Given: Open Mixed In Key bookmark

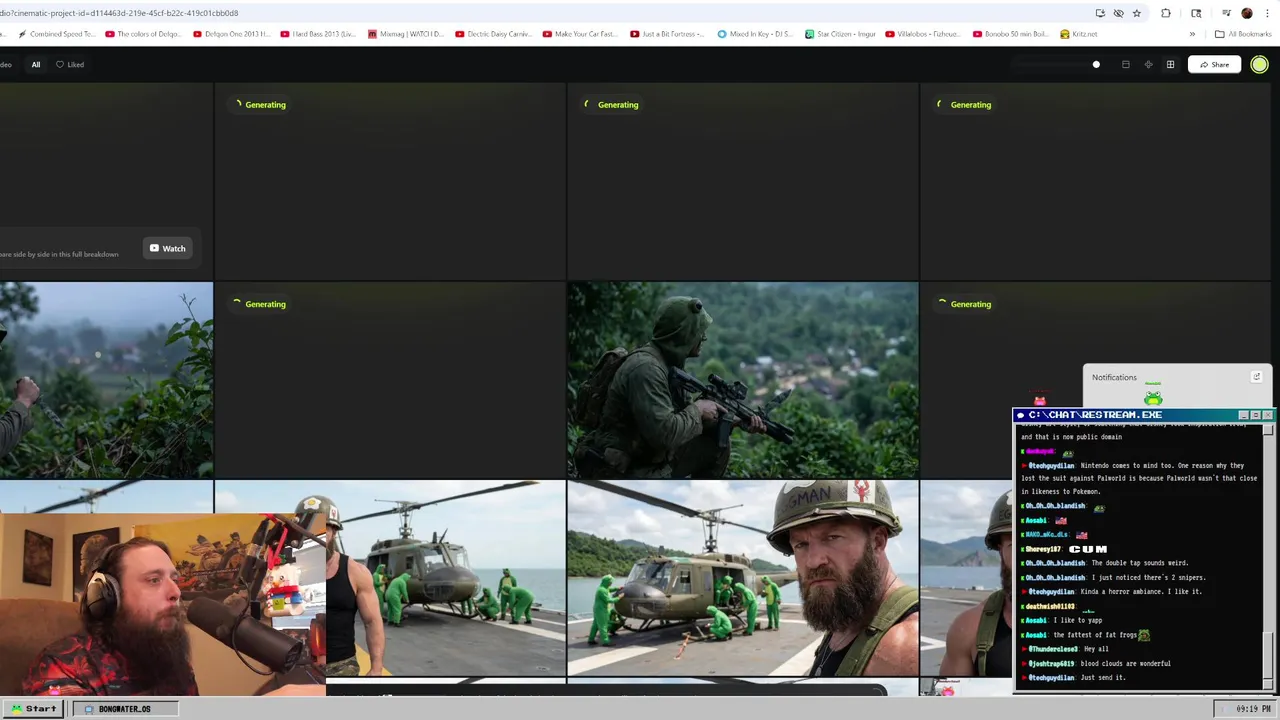Looking at the screenshot, I should pyautogui.click(x=755, y=34).
